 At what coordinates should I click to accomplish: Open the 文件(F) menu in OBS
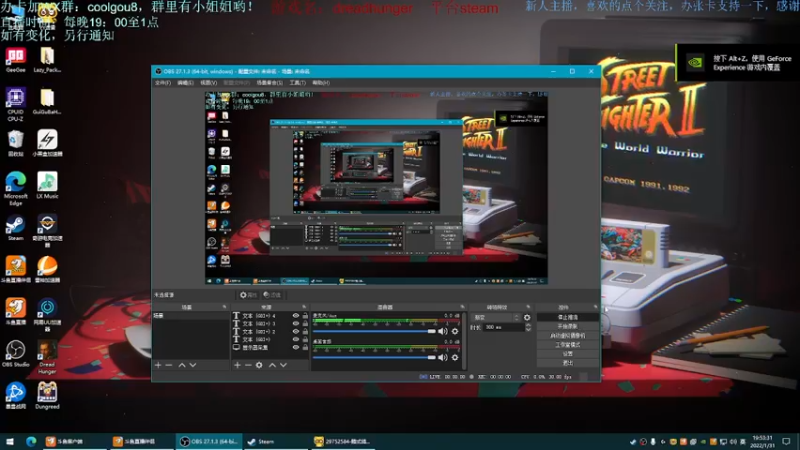[163, 83]
